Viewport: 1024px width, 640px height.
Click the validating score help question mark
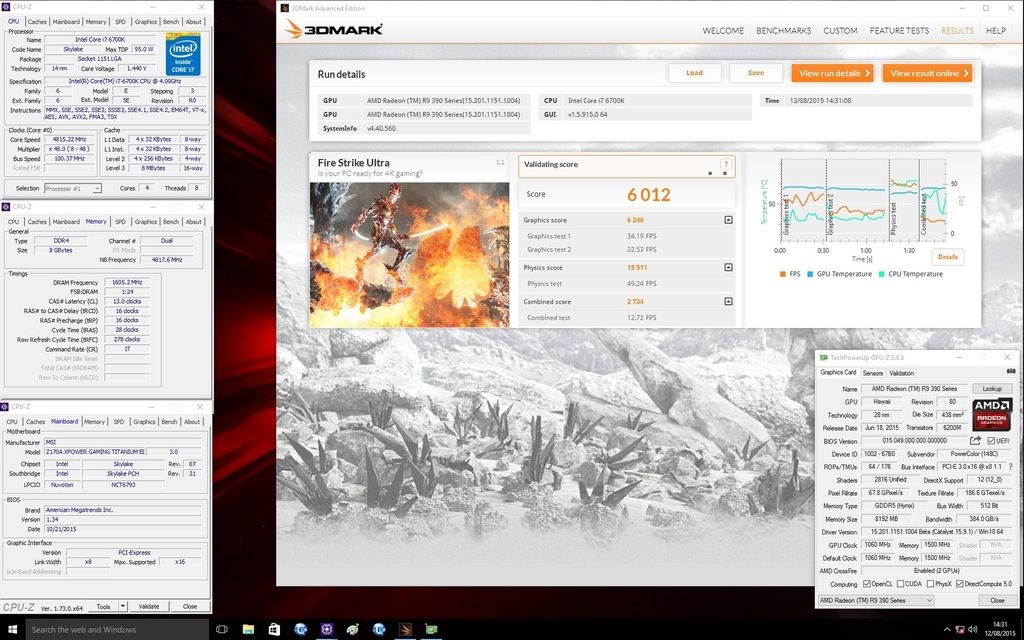pyautogui.click(x=725, y=165)
